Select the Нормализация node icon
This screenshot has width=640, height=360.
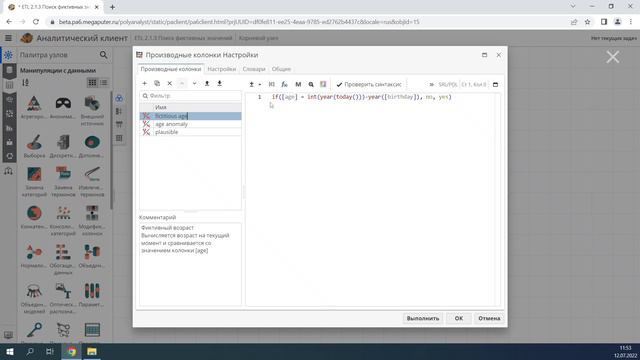point(34,252)
